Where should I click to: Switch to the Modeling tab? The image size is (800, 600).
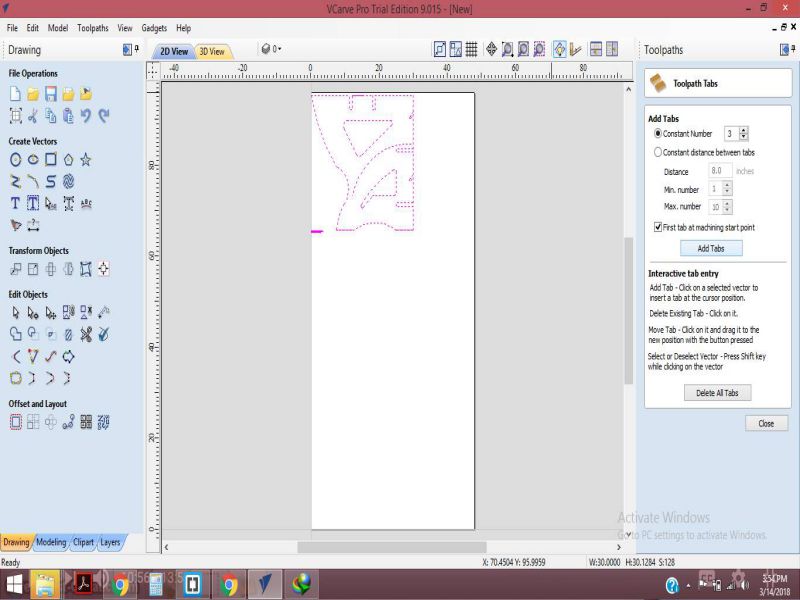coord(51,542)
